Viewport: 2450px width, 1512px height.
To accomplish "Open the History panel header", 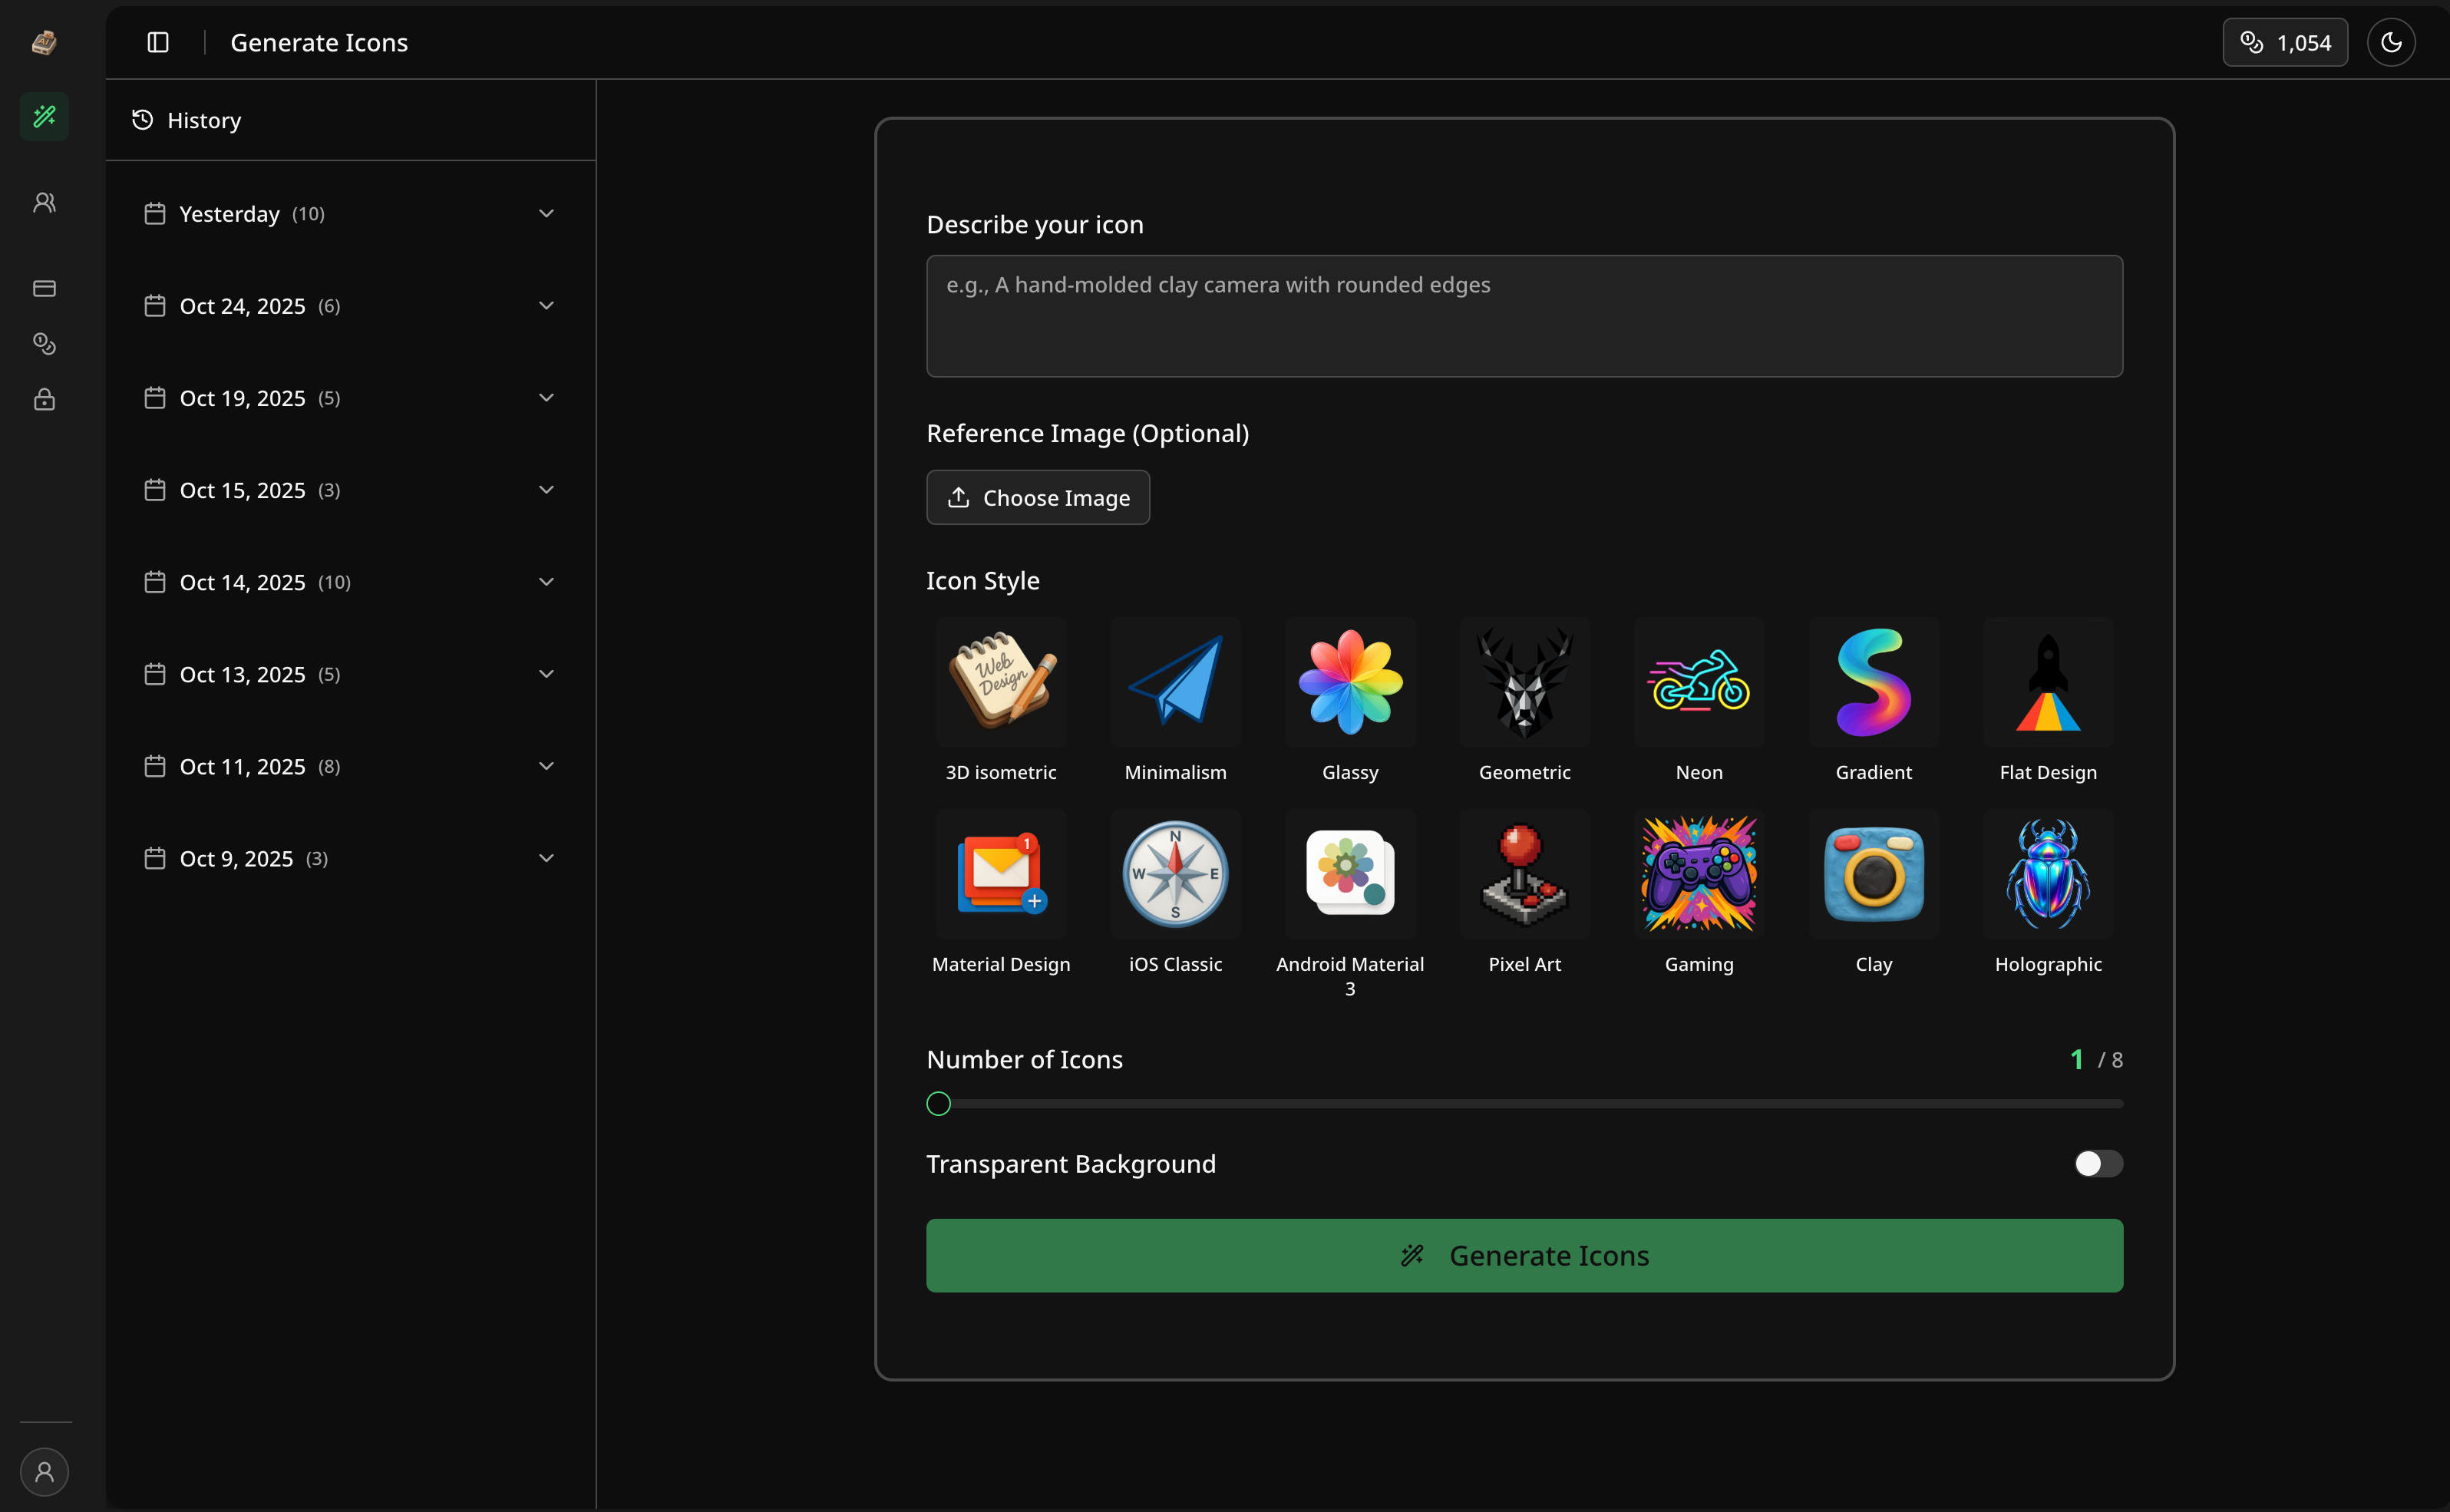I will click(204, 120).
